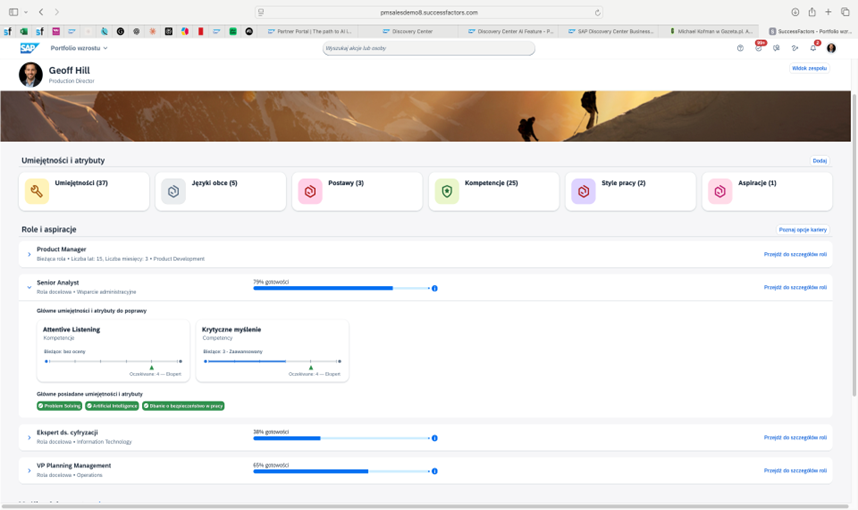Screen dimensions: 858x510
Task: Open the Umiejętności (37) wrench icon card
Action: click(37, 191)
